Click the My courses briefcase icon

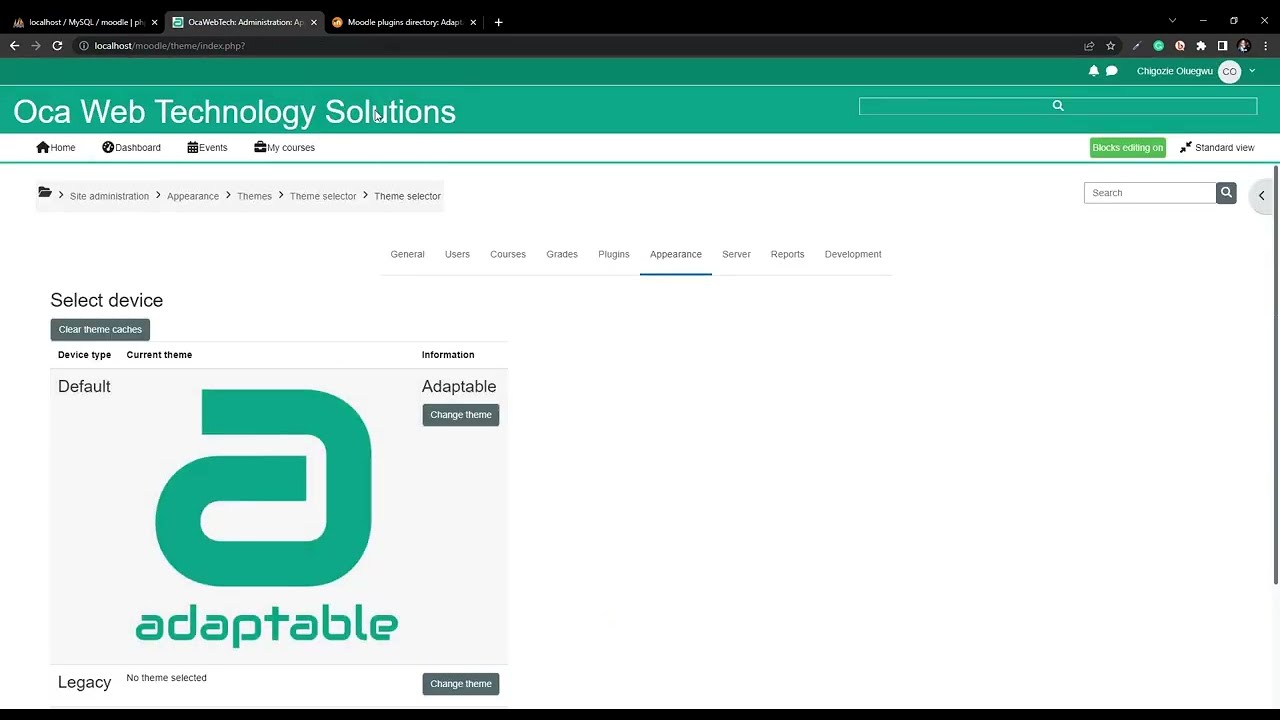tap(260, 147)
